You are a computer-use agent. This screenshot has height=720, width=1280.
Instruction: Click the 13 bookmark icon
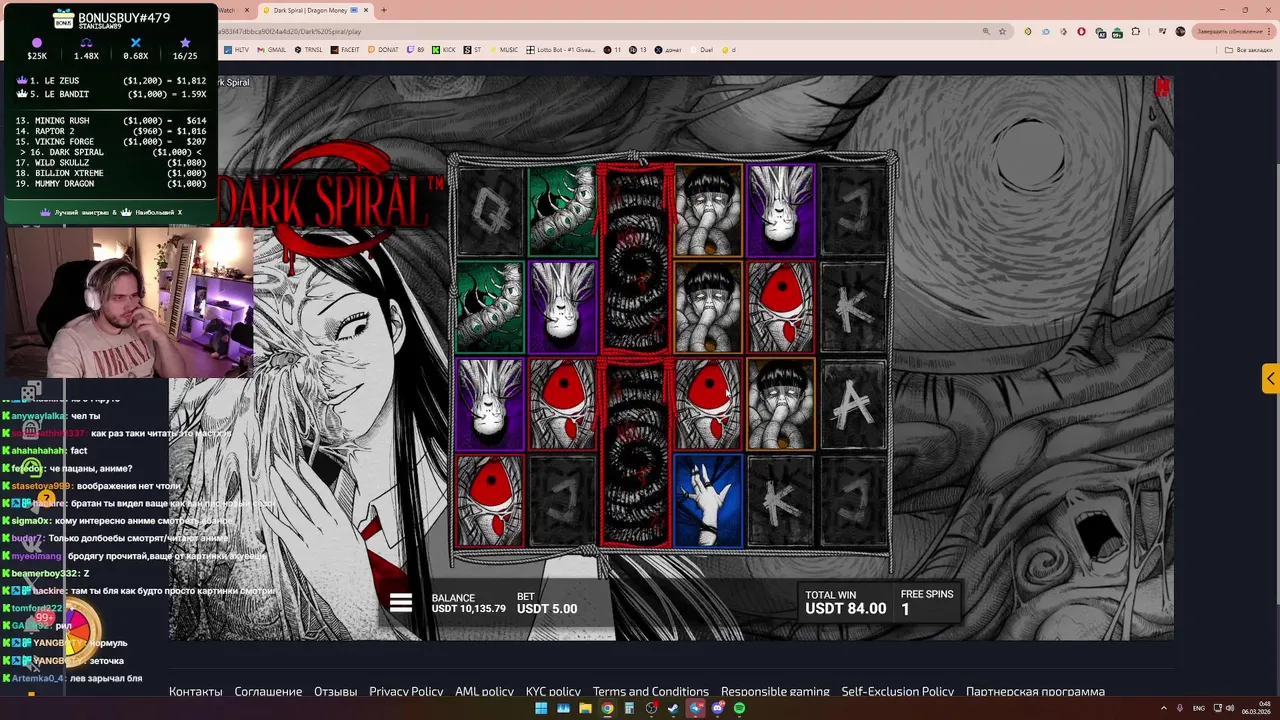638,49
